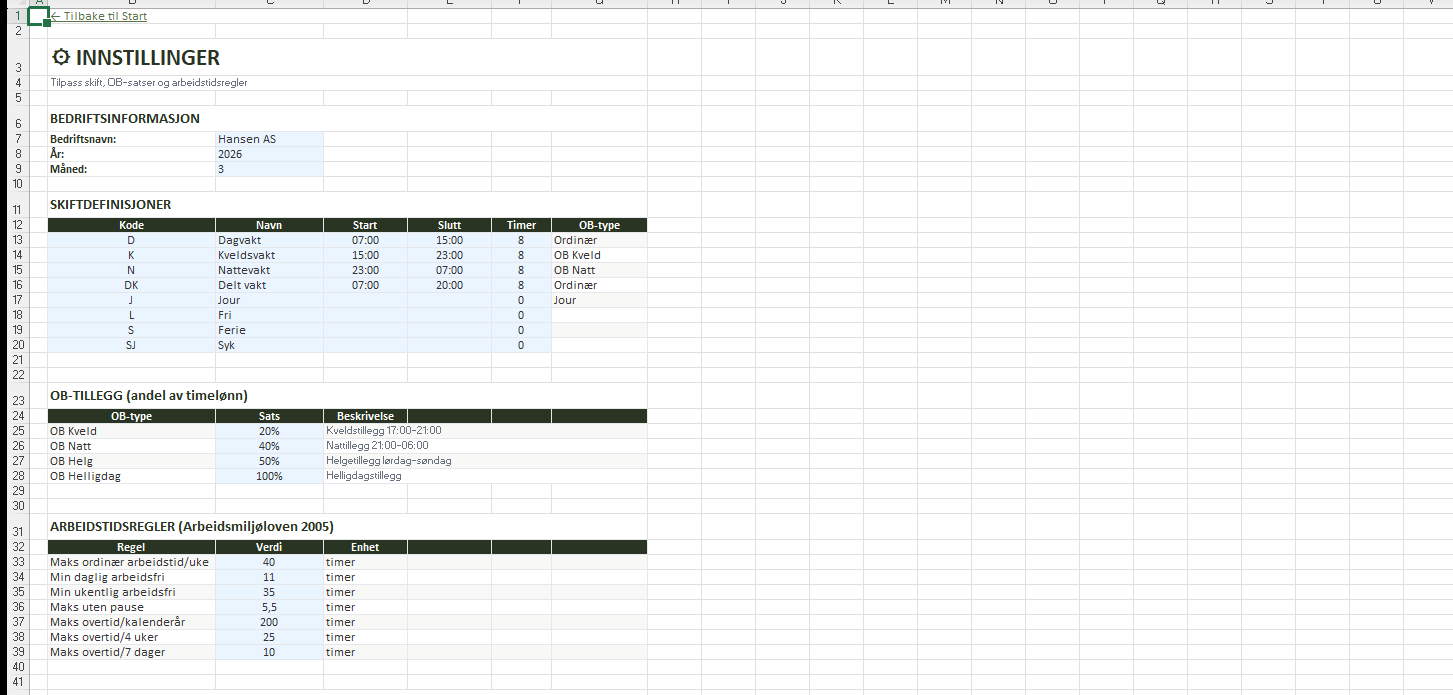Viewport: 1453px width, 695px height.
Task: Click the Nattevakt shift name cell
Action: [x=268, y=270]
